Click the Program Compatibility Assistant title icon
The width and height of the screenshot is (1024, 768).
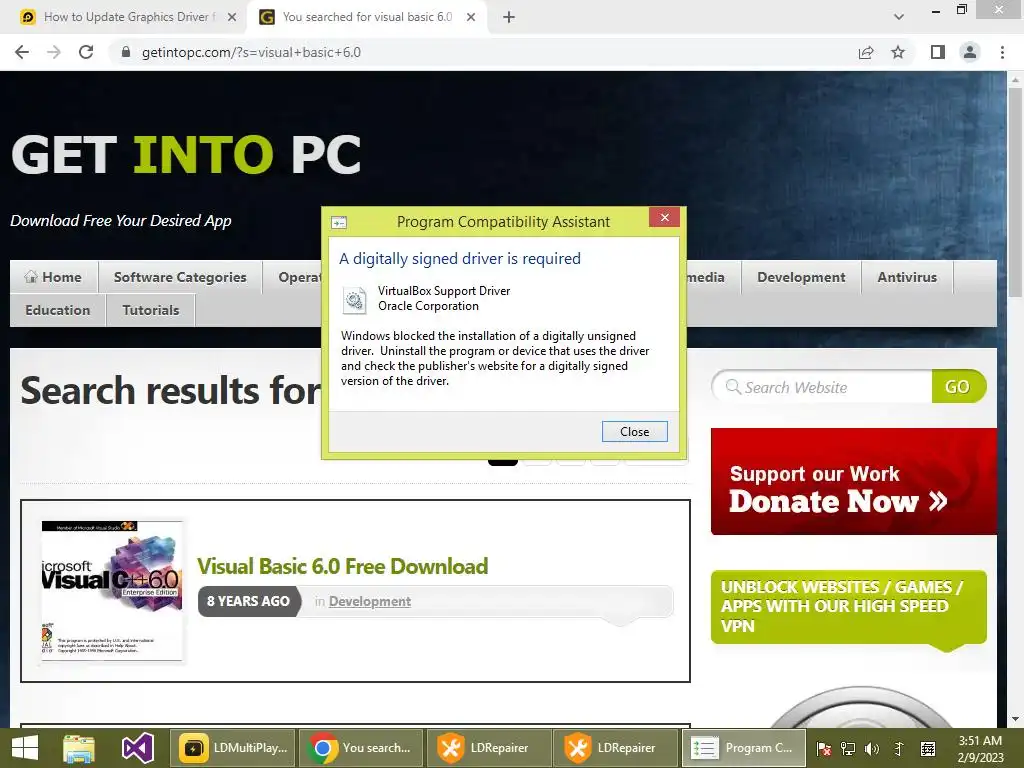coord(339,223)
